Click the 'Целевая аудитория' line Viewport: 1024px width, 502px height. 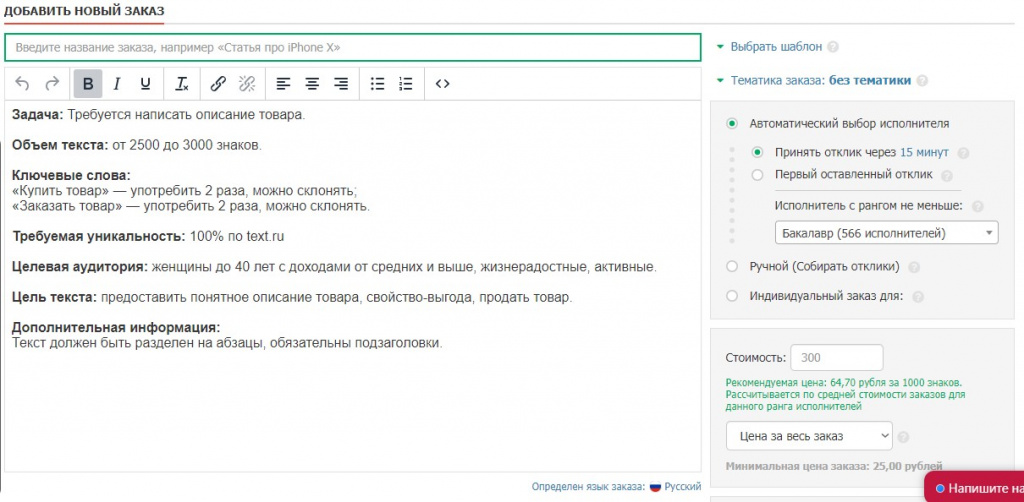tap(334, 267)
